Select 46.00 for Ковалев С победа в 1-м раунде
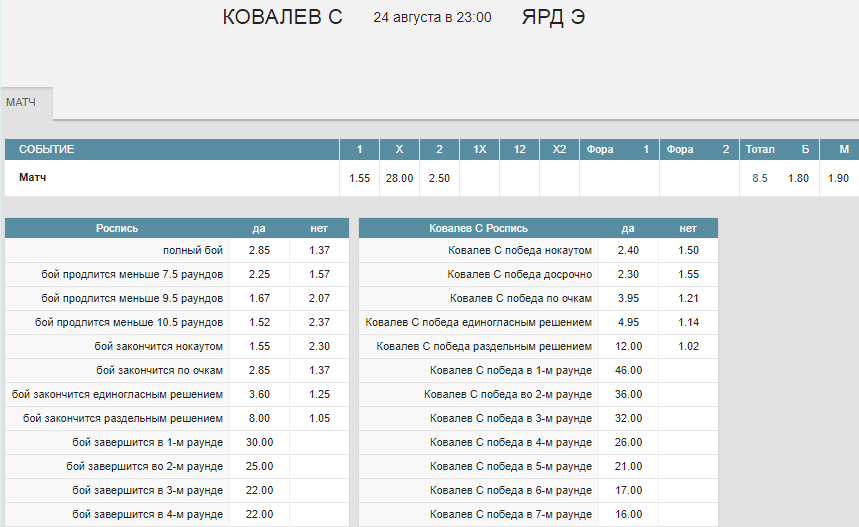 [x=628, y=370]
